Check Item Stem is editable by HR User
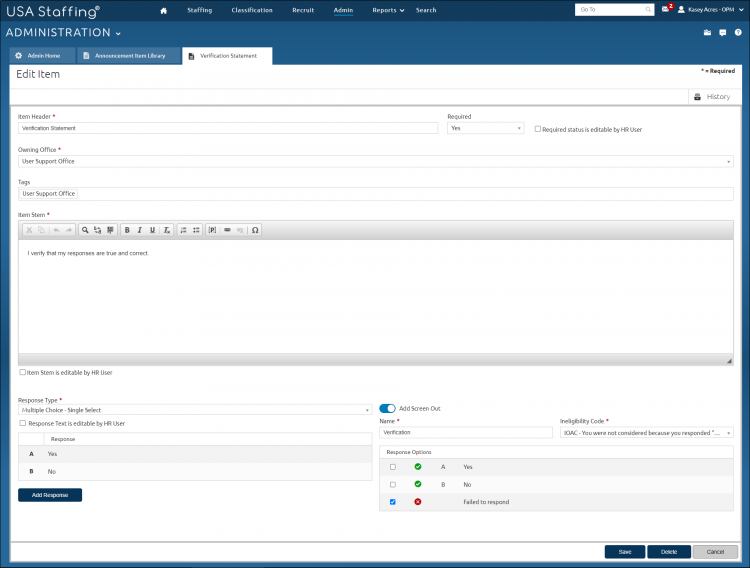 pyautogui.click(x=22, y=372)
